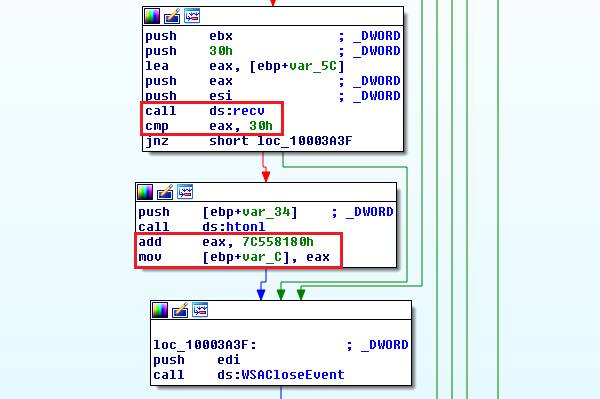Click the _DWORD comment on the 'push ebx' line

click(x=370, y=36)
